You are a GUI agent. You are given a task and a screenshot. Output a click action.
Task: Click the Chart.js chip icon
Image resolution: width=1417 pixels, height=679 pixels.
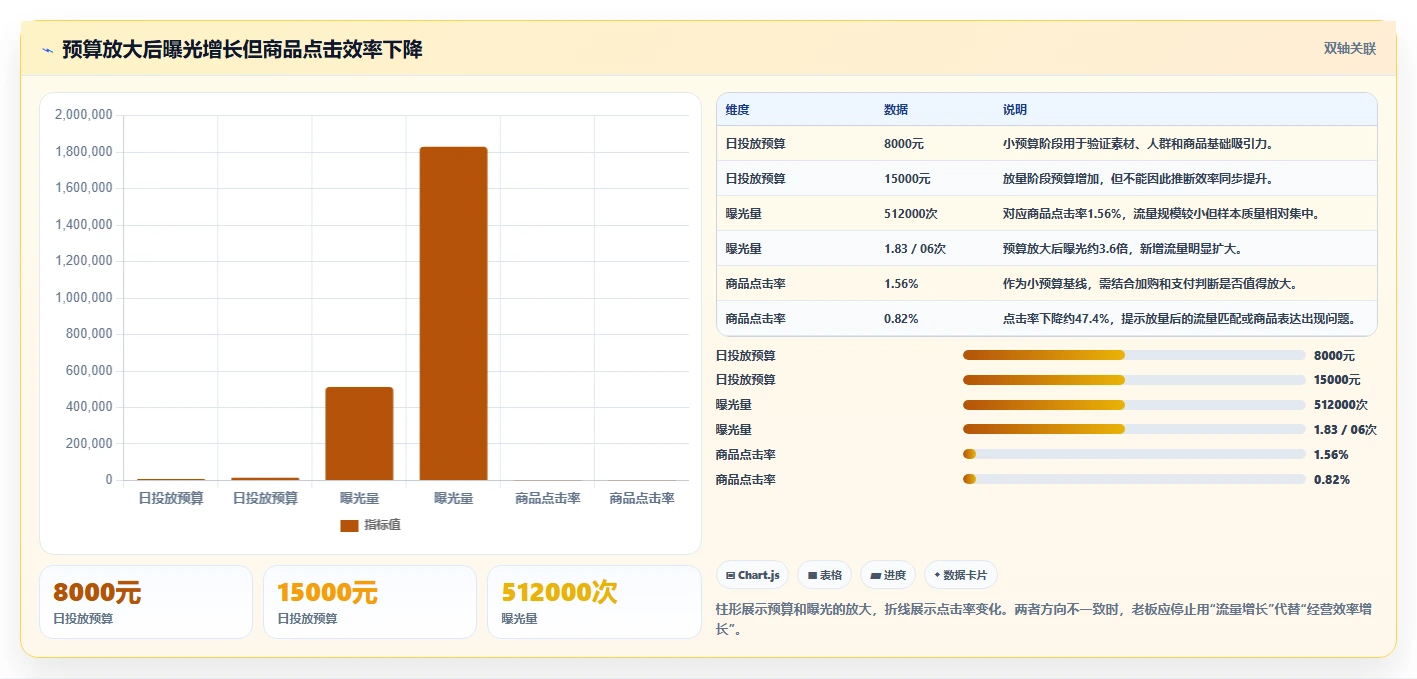tap(730, 575)
